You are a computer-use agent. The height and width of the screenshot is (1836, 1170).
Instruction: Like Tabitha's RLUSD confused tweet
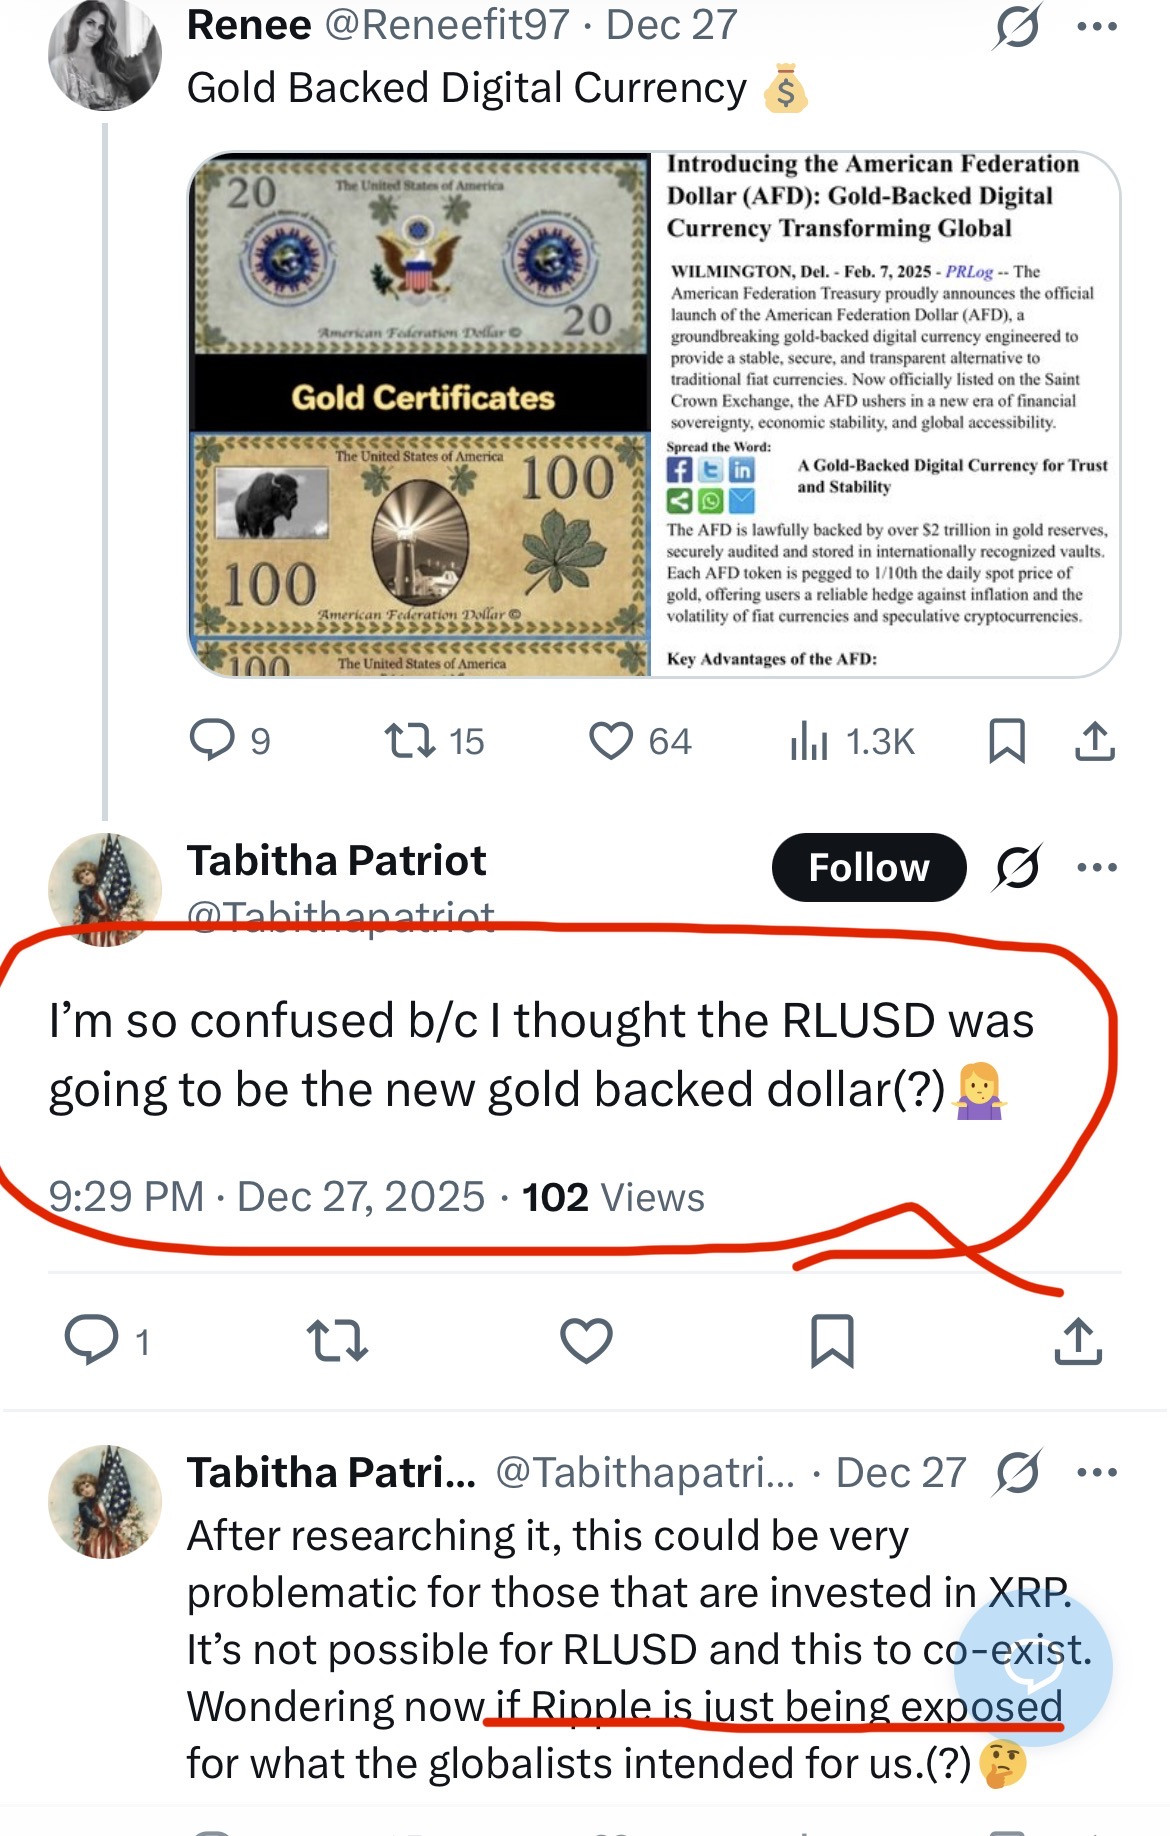point(586,1340)
